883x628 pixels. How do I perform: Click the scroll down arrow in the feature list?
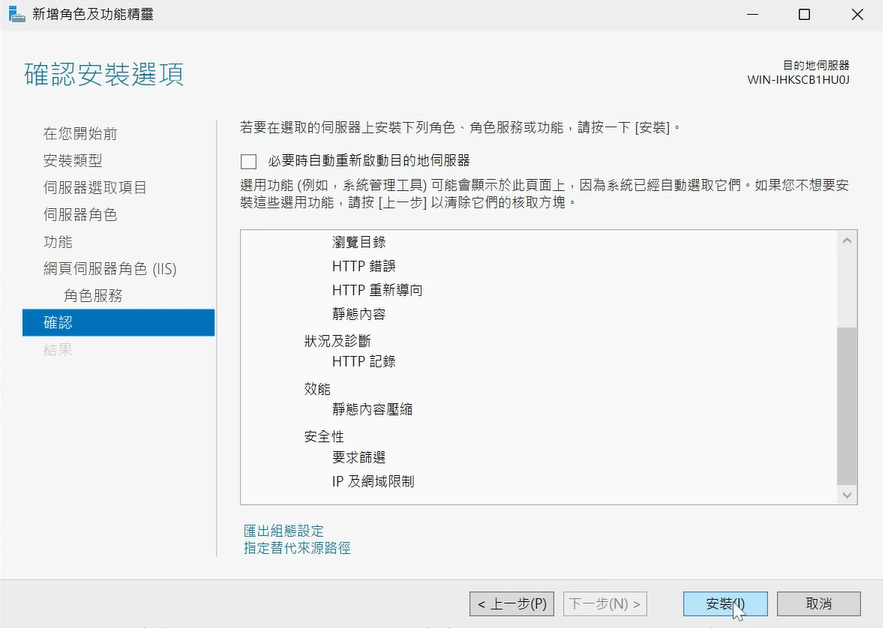tap(847, 495)
